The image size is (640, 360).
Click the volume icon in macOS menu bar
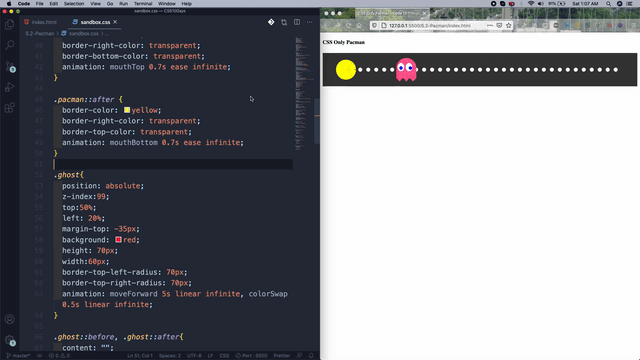pyautogui.click(x=541, y=4)
